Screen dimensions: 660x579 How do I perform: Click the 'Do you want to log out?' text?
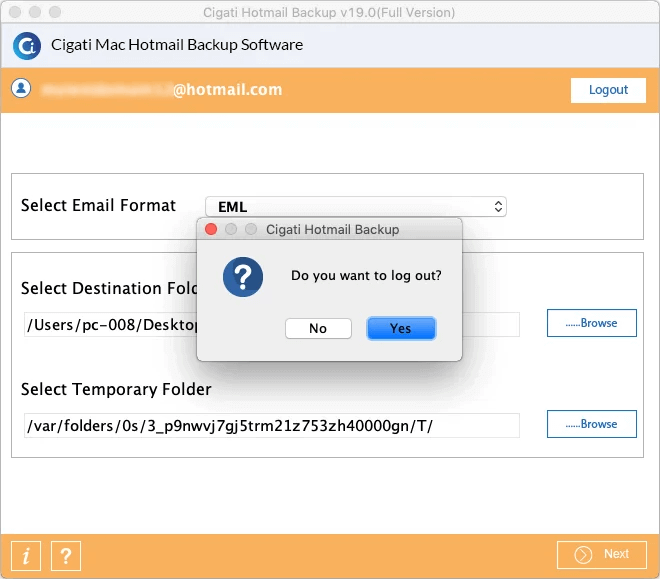tap(366, 276)
